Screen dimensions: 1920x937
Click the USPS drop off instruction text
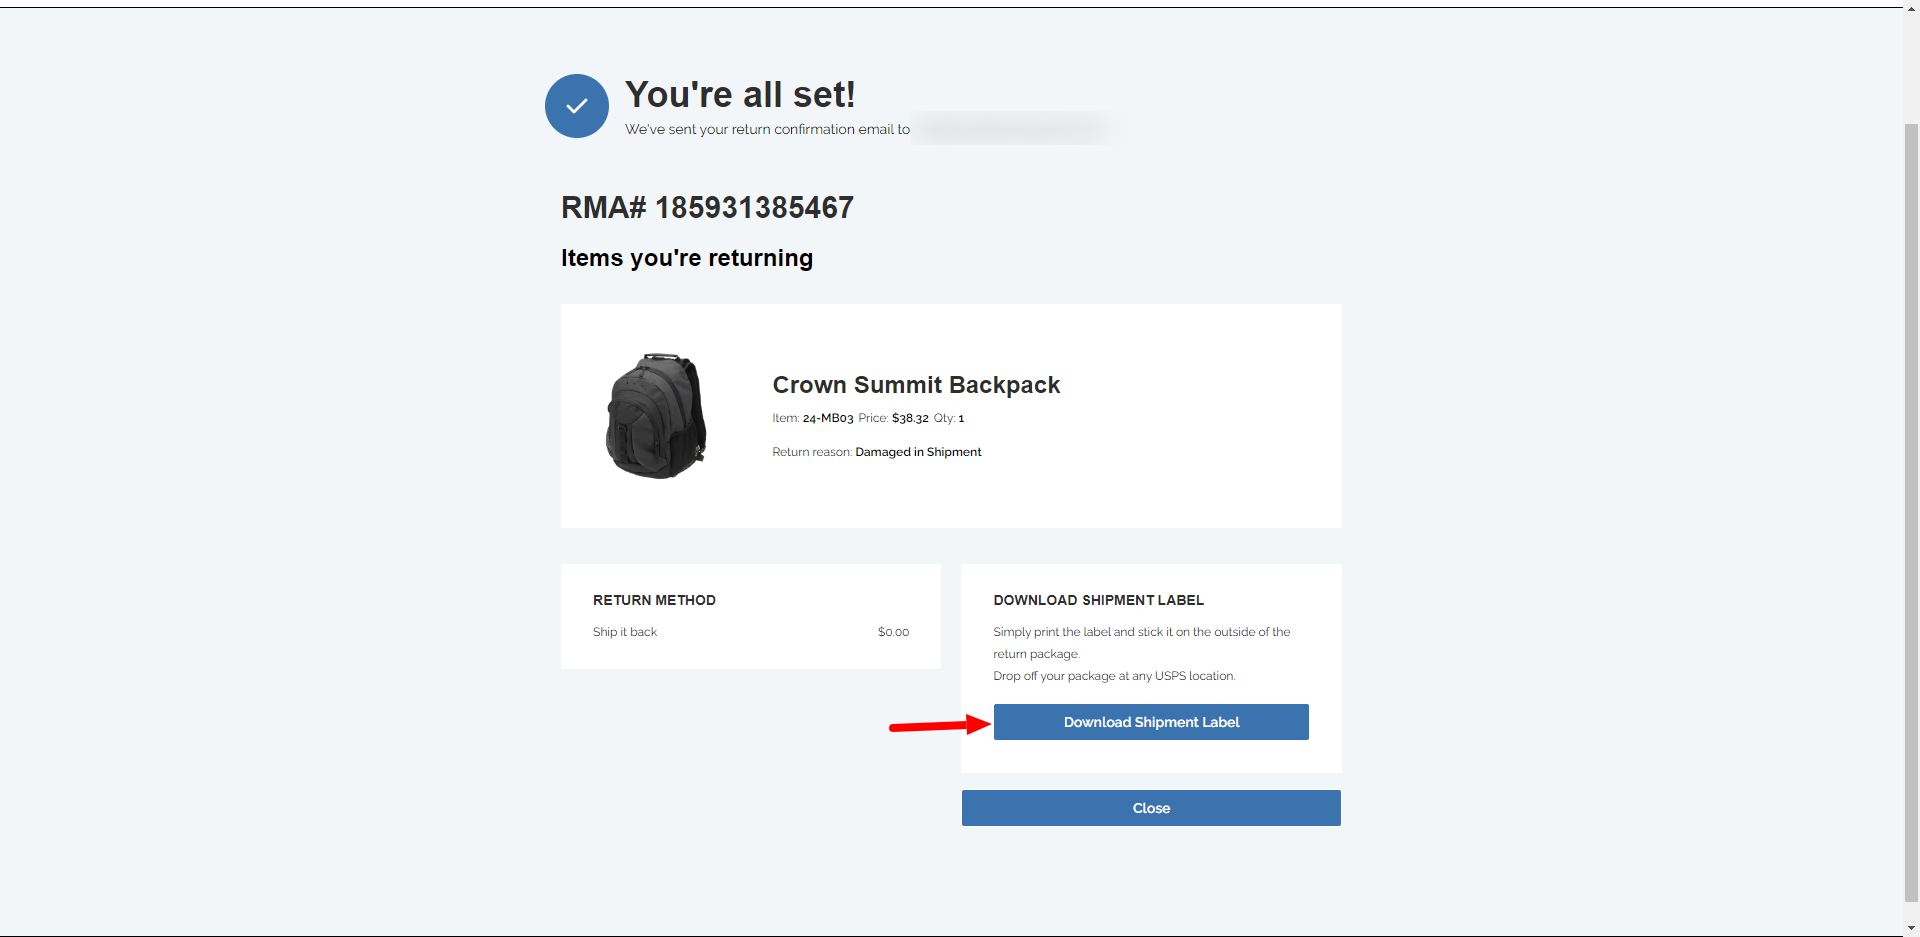point(1113,676)
